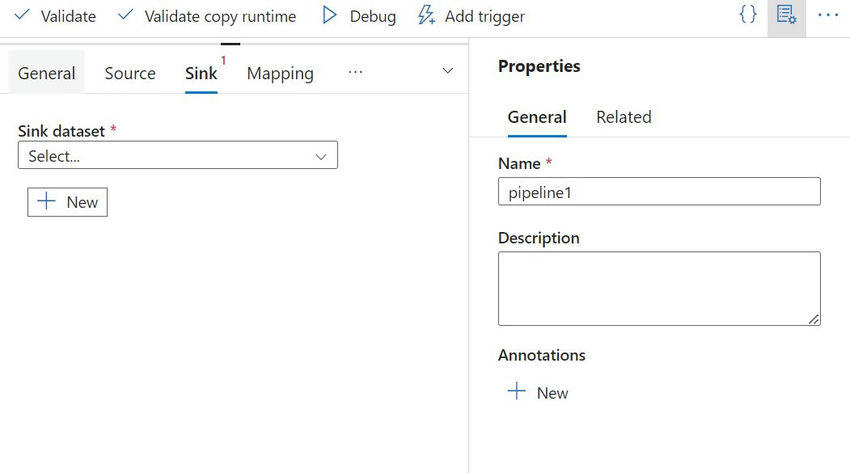Select the Sink tab
This screenshot has height=473, width=850.
201,73
